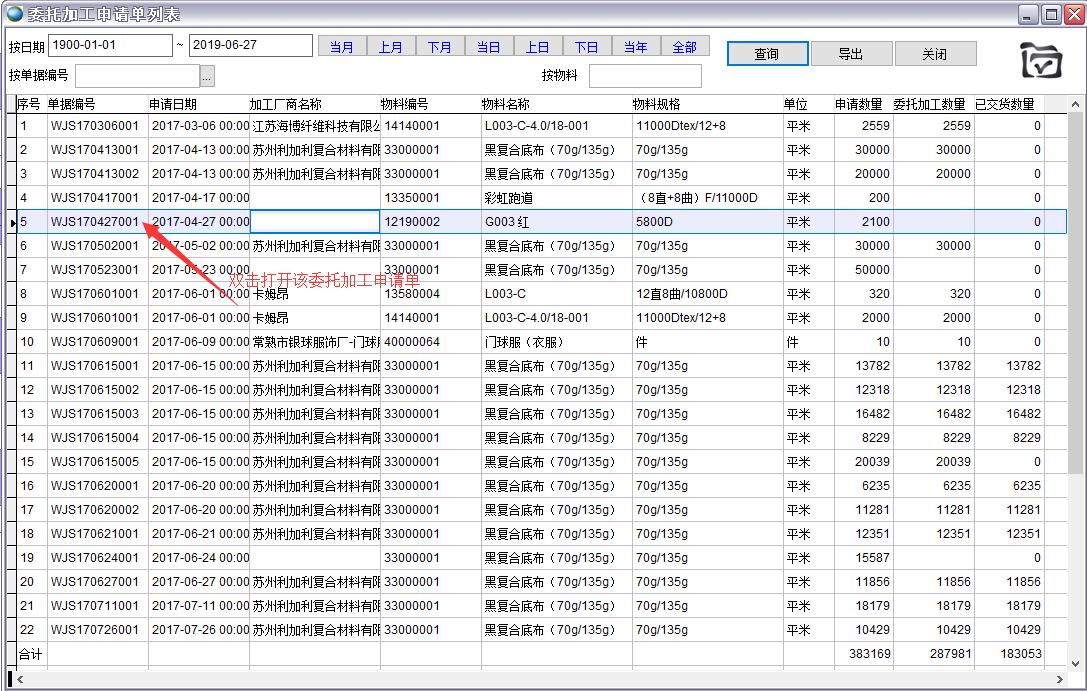Click the 查询 search button
The width and height of the screenshot is (1087, 691).
767,54
